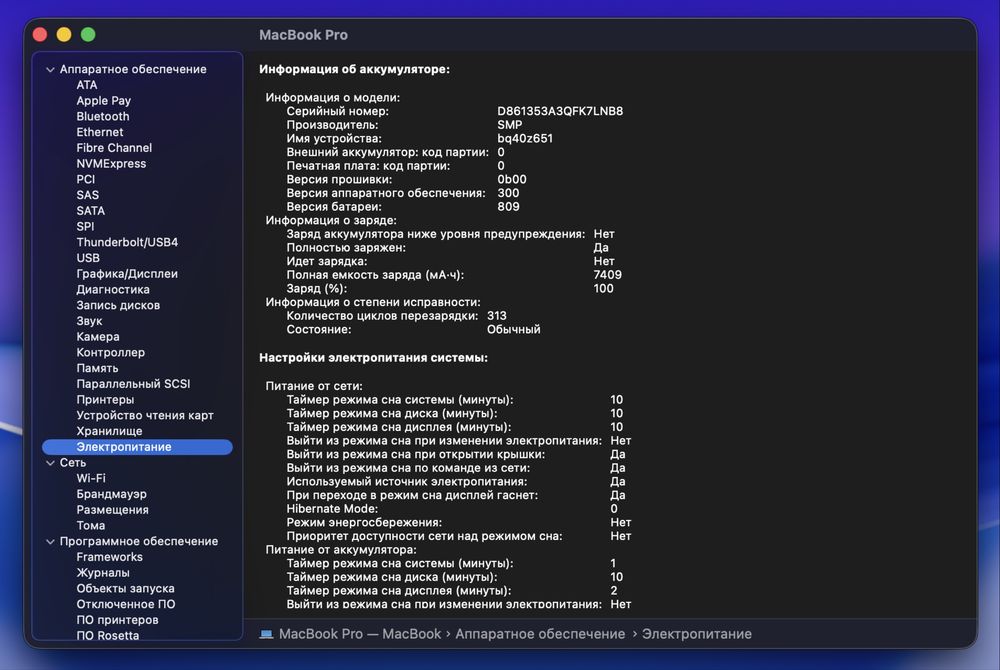Open Wi-Fi network information
Screen dimensions: 1000x670
pos(91,478)
